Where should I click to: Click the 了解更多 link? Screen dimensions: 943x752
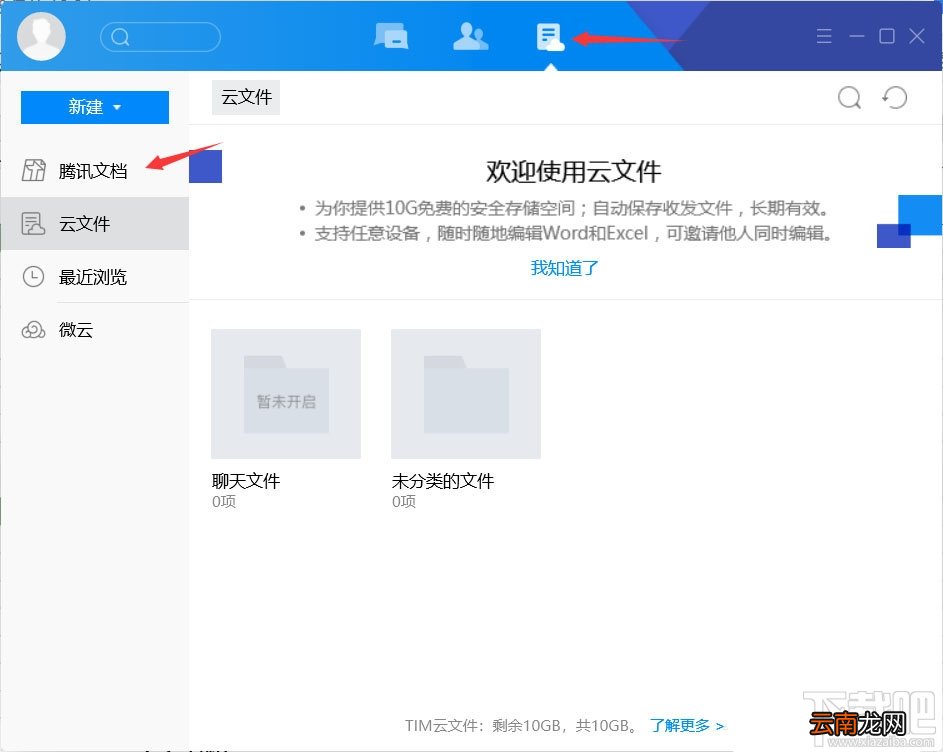point(687,726)
